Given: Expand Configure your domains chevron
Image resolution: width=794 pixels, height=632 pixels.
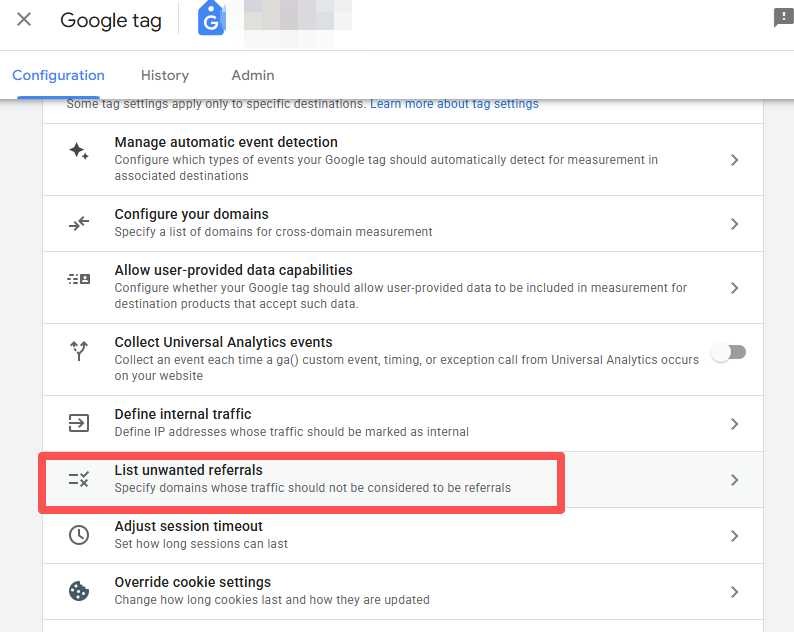Looking at the screenshot, I should click(734, 224).
